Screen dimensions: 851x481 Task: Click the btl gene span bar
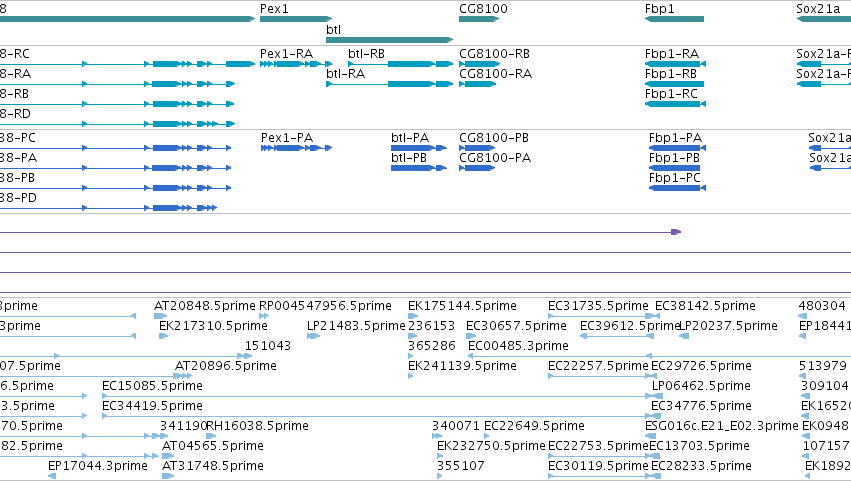tap(389, 40)
